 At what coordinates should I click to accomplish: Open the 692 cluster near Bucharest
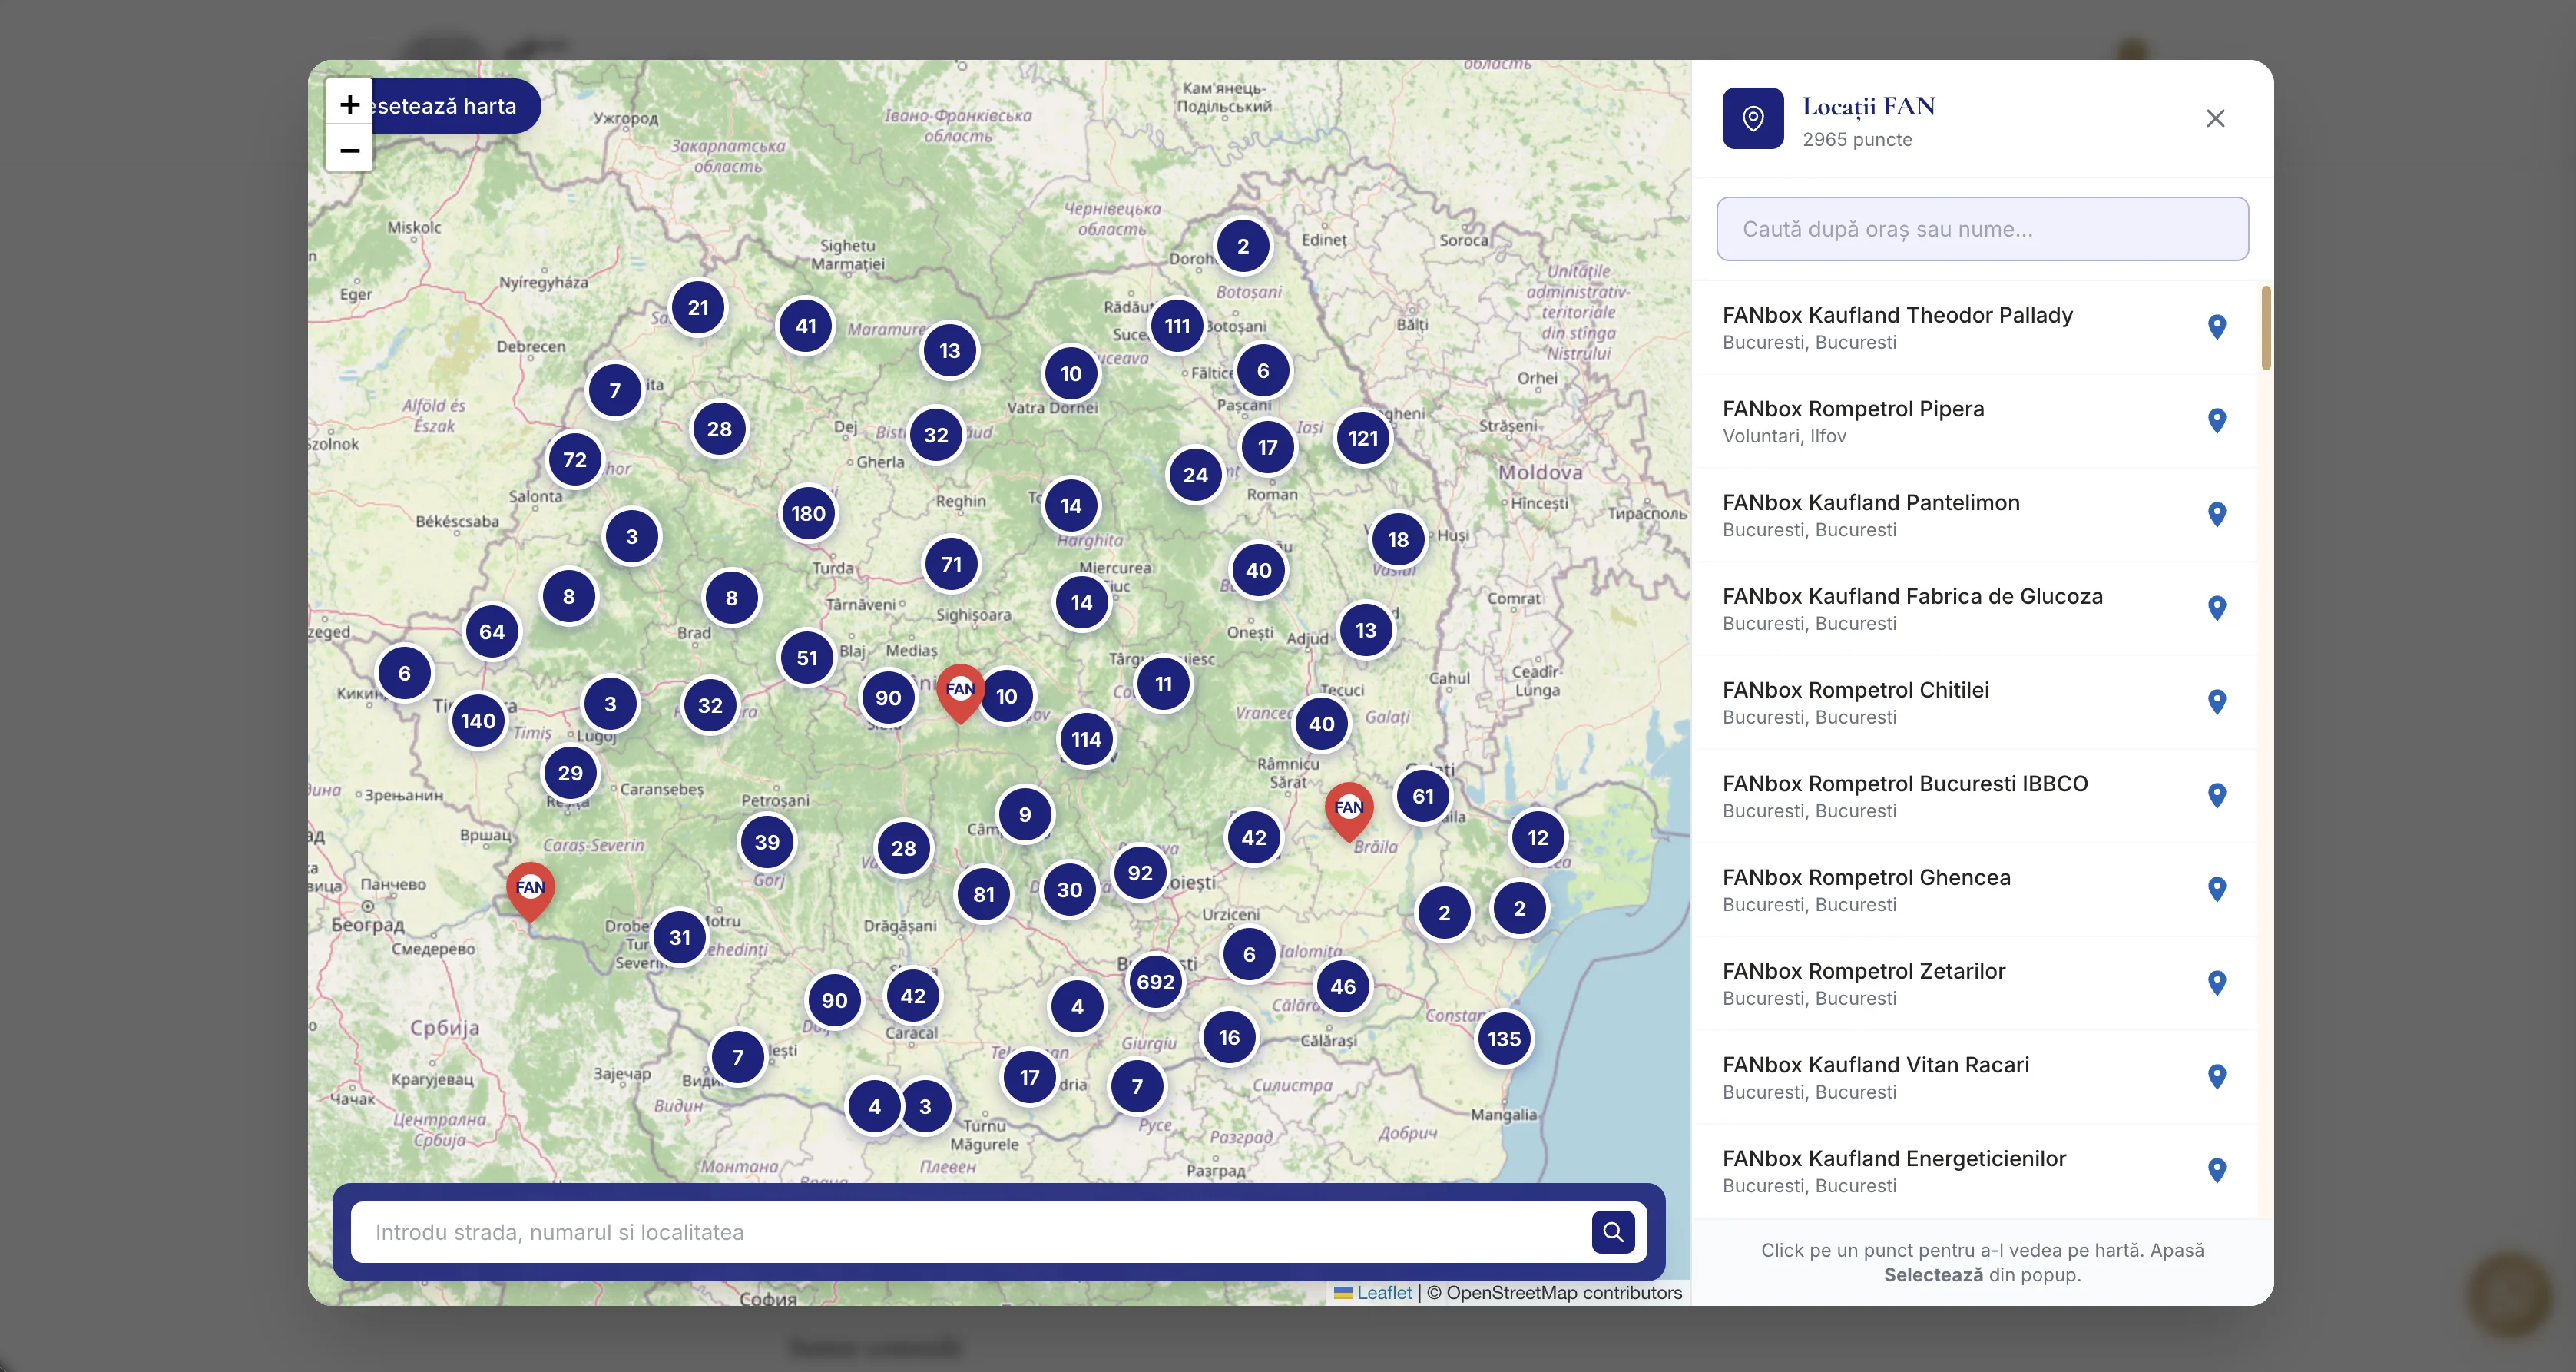(x=1155, y=982)
